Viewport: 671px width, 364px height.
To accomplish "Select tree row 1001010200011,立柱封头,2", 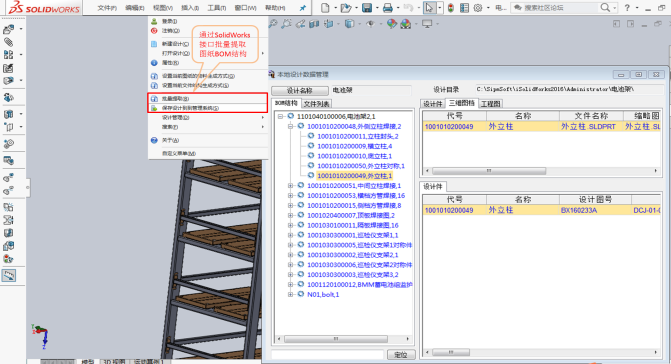I will click(x=358, y=136).
